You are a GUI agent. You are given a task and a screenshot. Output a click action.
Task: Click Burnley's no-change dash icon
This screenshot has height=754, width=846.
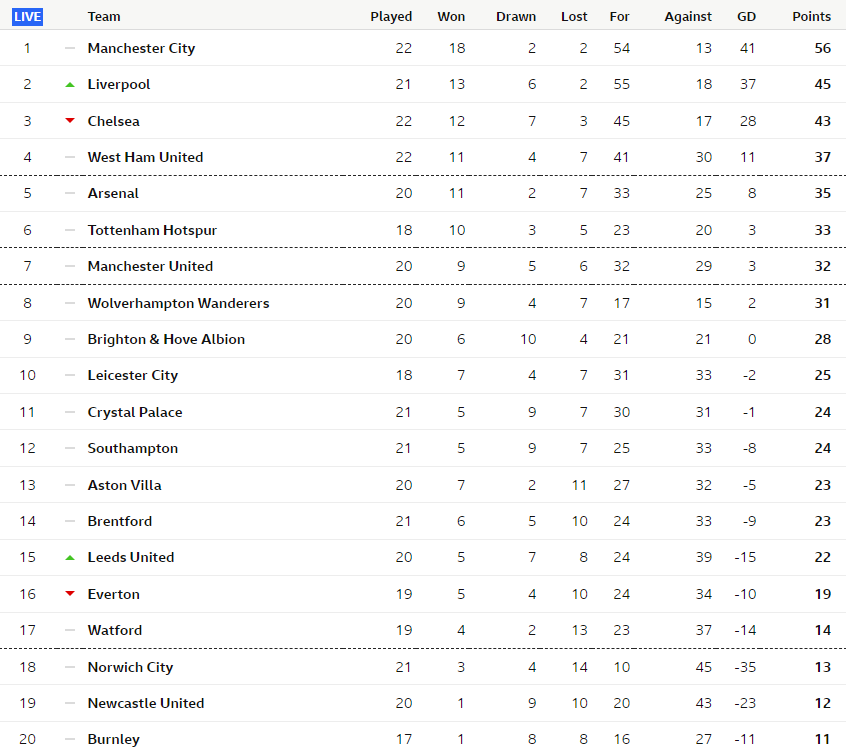pyautogui.click(x=70, y=739)
